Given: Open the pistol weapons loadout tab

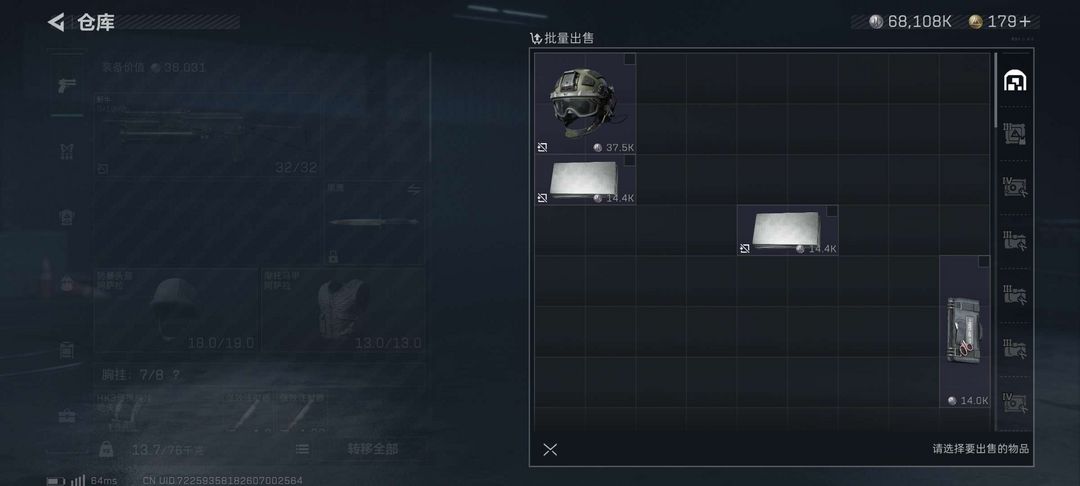Looking at the screenshot, I should [68, 86].
